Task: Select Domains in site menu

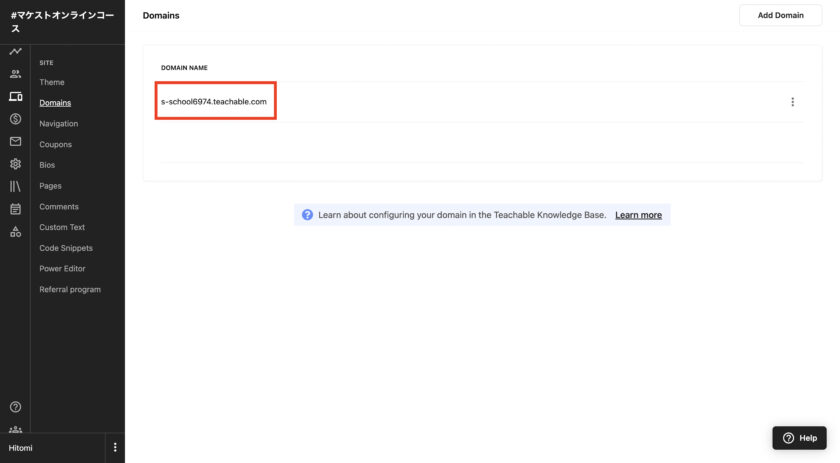Action: click(x=55, y=103)
